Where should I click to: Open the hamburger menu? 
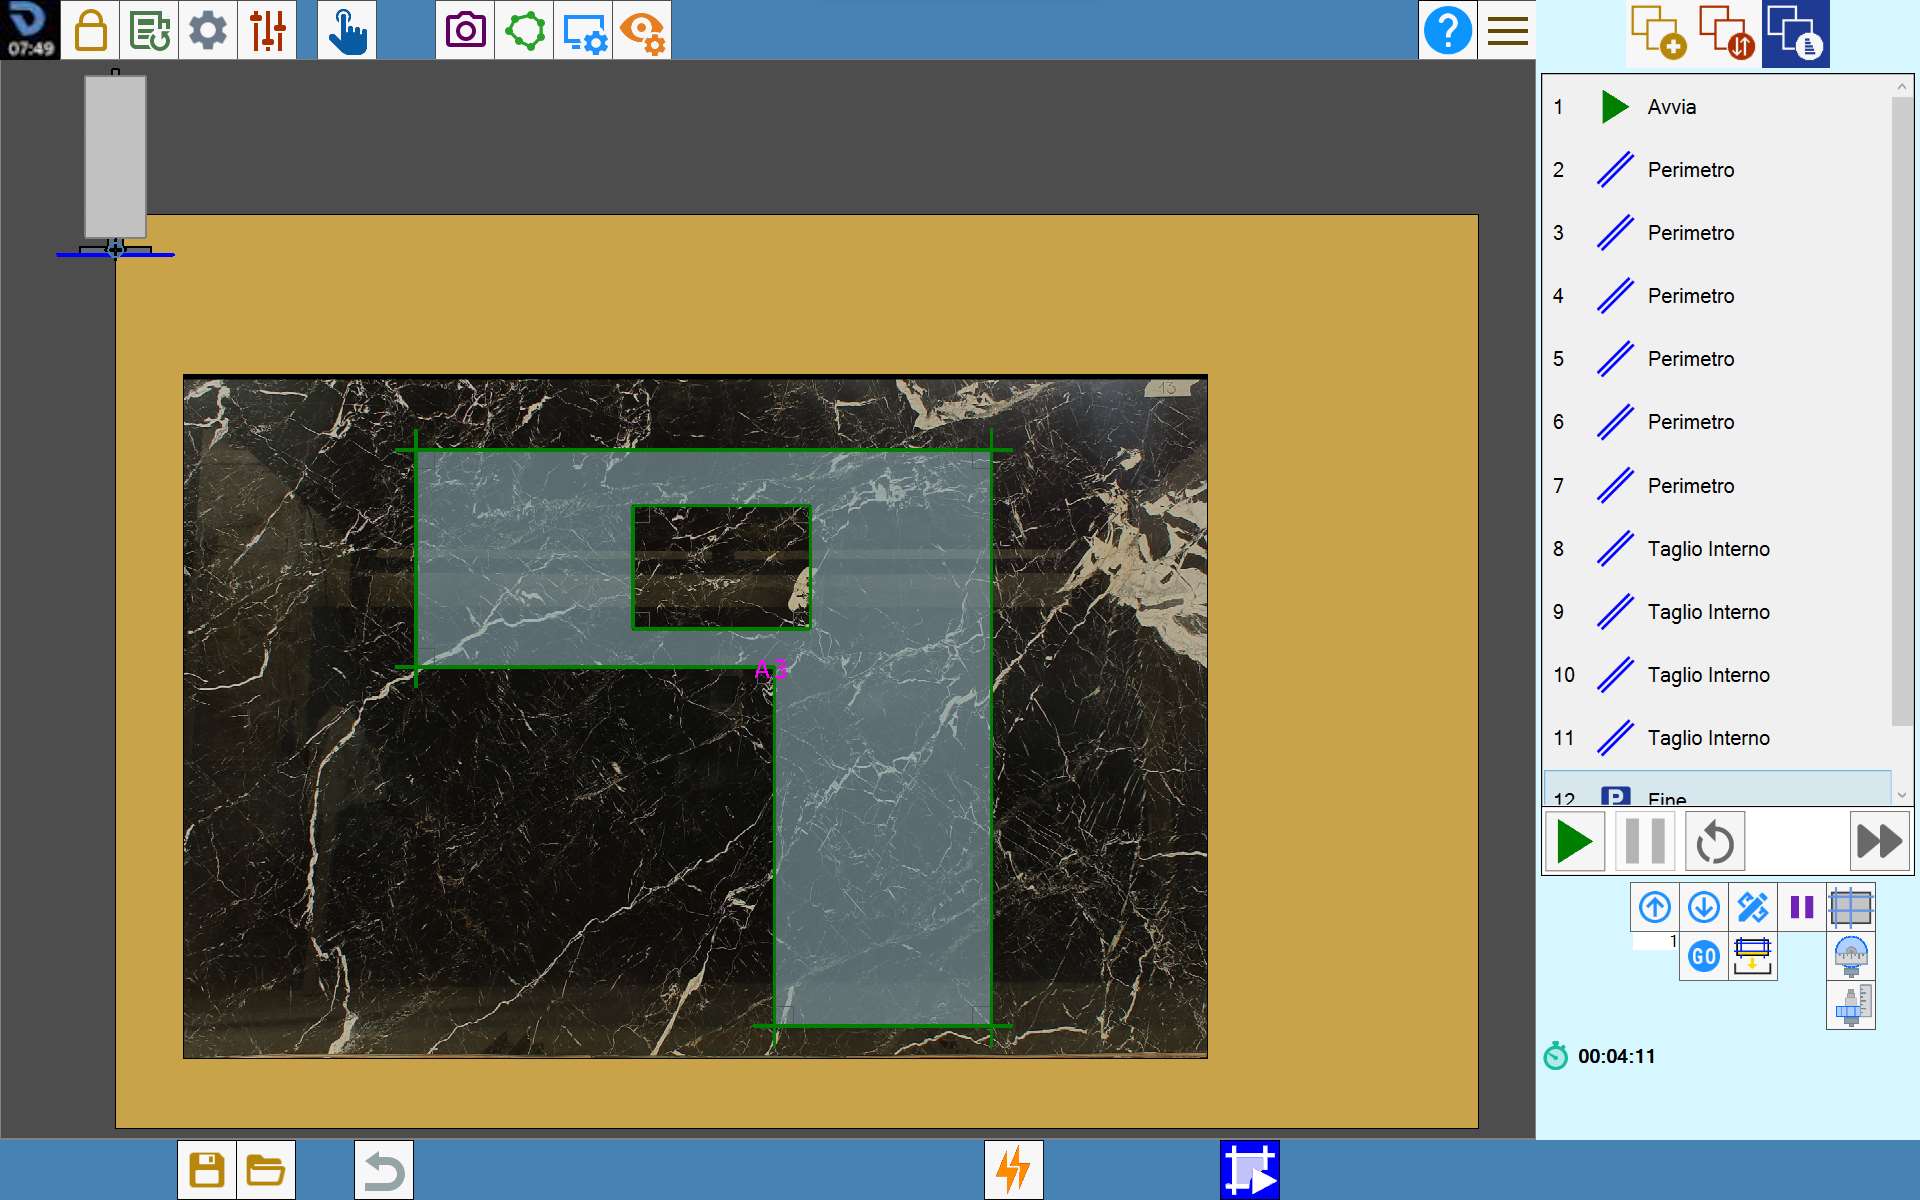pyautogui.click(x=1507, y=30)
